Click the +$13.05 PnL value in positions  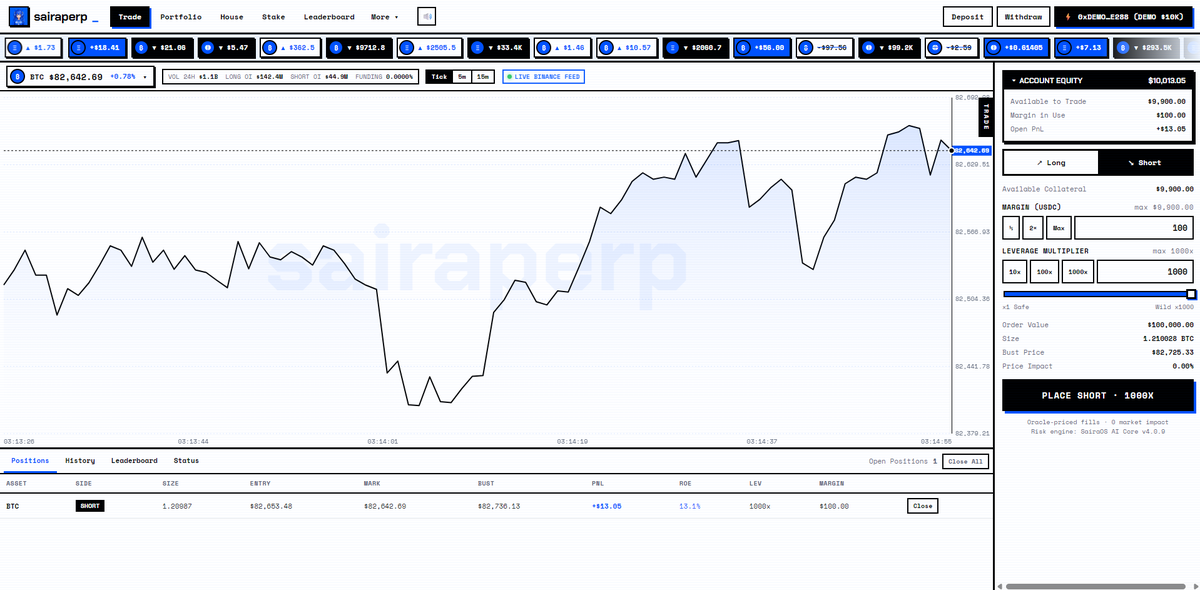[x=608, y=506]
